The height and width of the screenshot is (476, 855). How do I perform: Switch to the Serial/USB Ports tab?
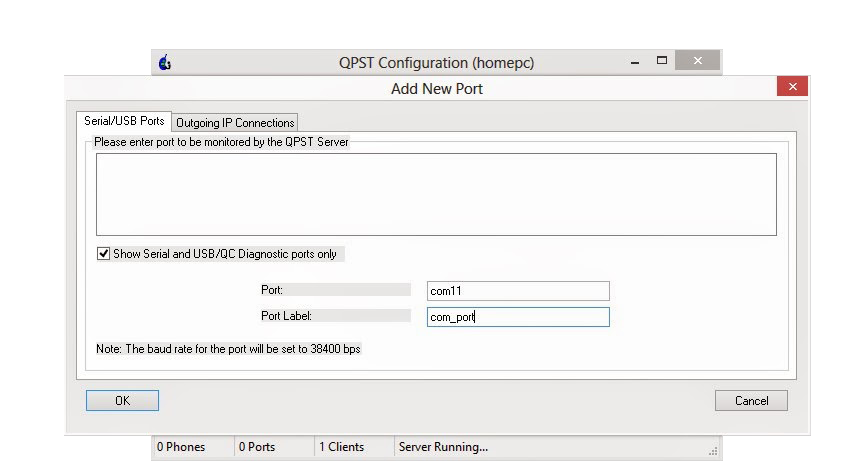pyautogui.click(x=124, y=121)
